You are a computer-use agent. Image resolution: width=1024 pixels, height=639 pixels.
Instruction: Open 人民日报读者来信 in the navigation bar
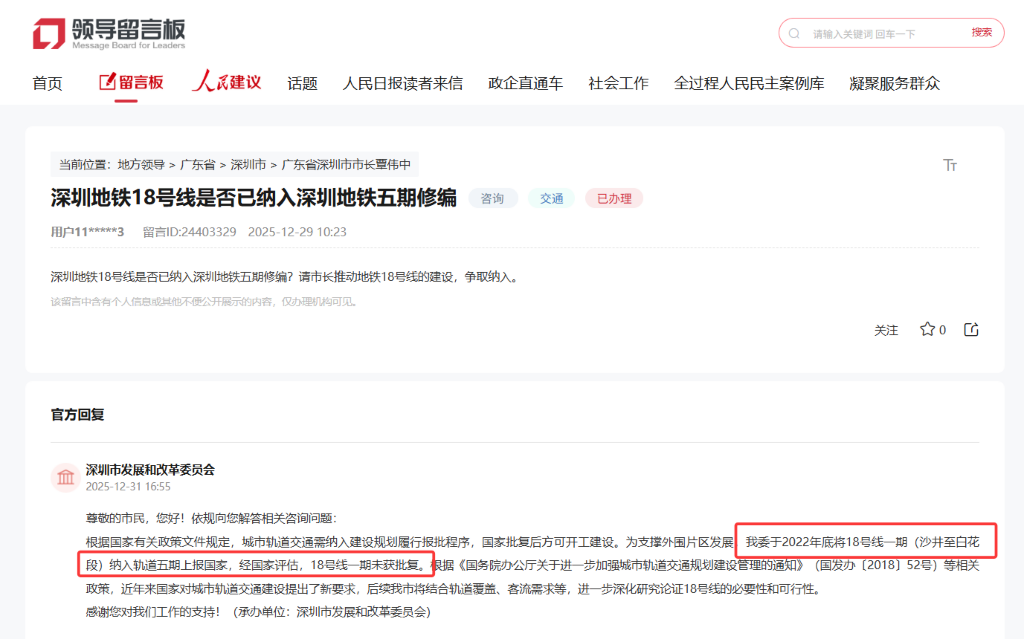pyautogui.click(x=402, y=83)
